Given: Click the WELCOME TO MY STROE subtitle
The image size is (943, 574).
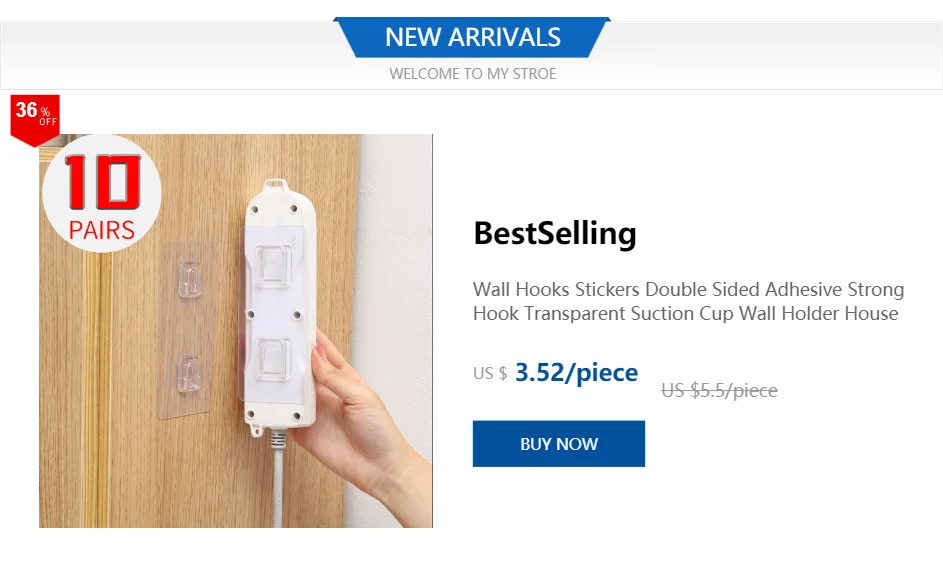Looking at the screenshot, I should pyautogui.click(x=473, y=74).
